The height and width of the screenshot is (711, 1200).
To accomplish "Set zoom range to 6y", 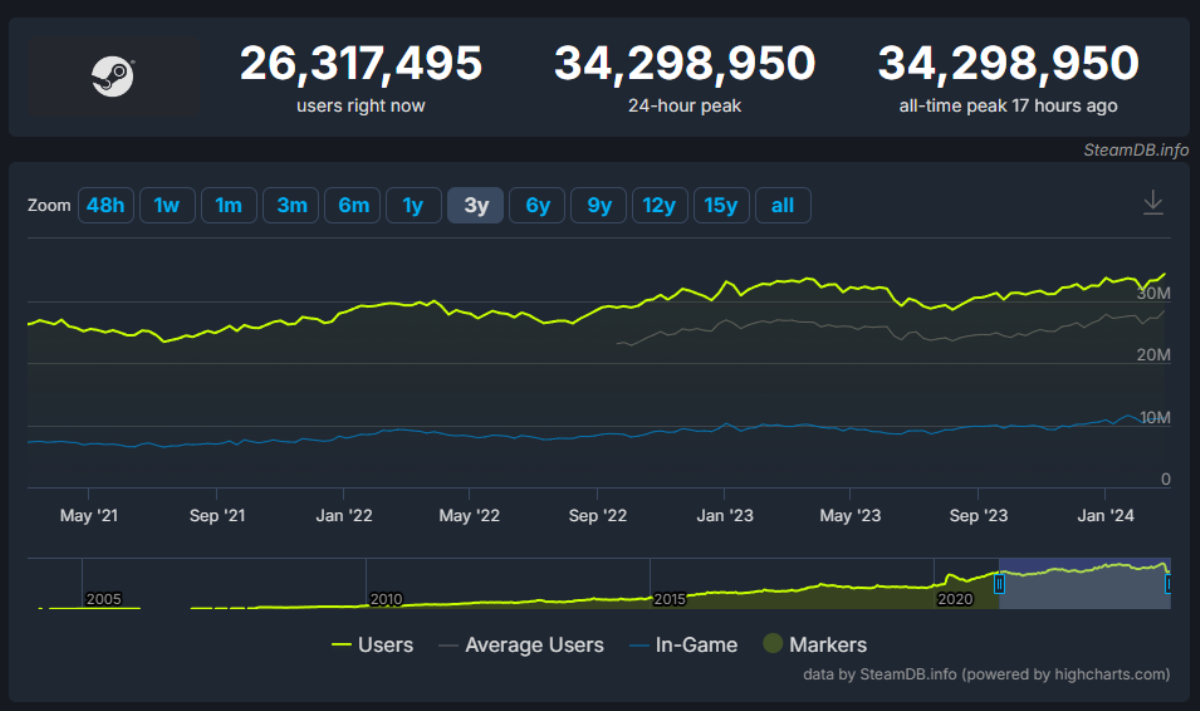I will 538,205.
